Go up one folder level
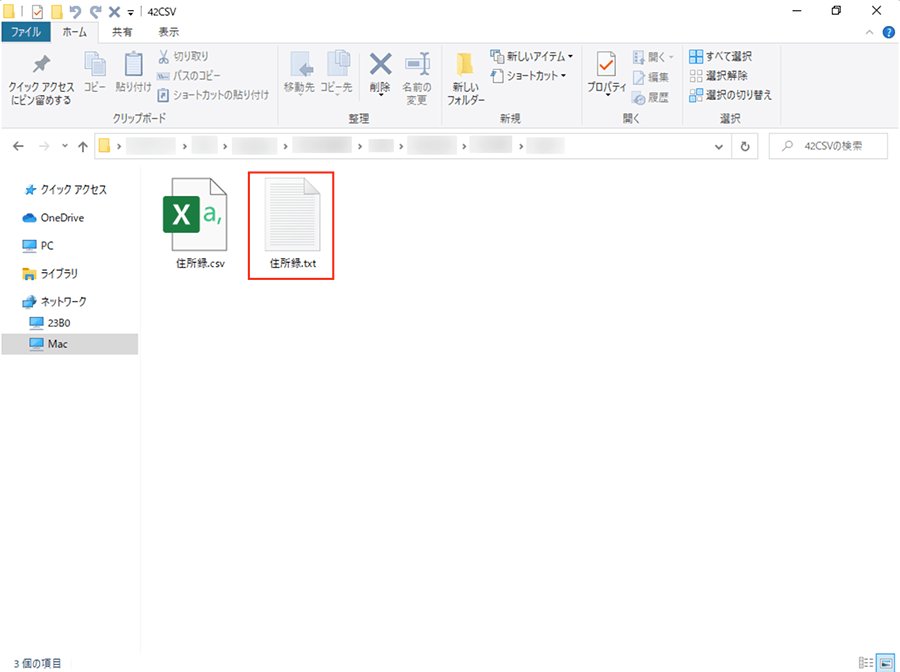This screenshot has width=900, height=672. [x=83, y=146]
